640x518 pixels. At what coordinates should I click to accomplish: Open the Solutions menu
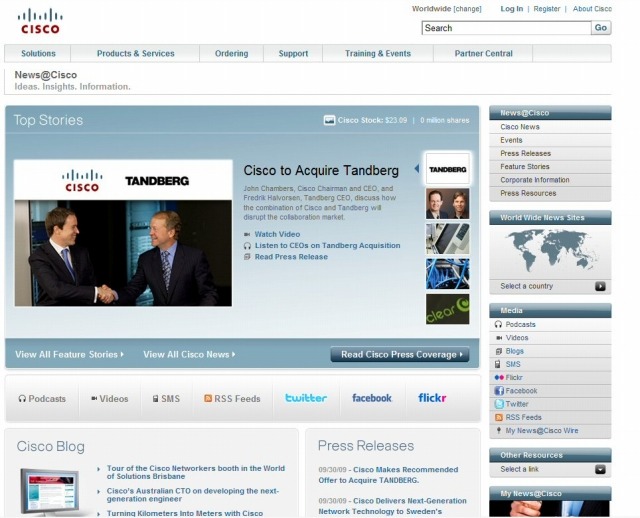coord(38,53)
